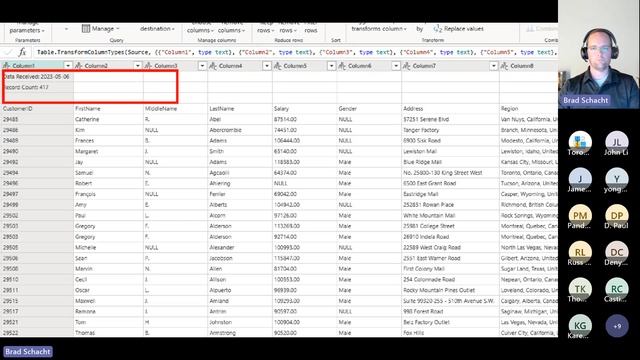
Task: Click the Manage table icon in ribbon
Action: [x=86, y=29]
